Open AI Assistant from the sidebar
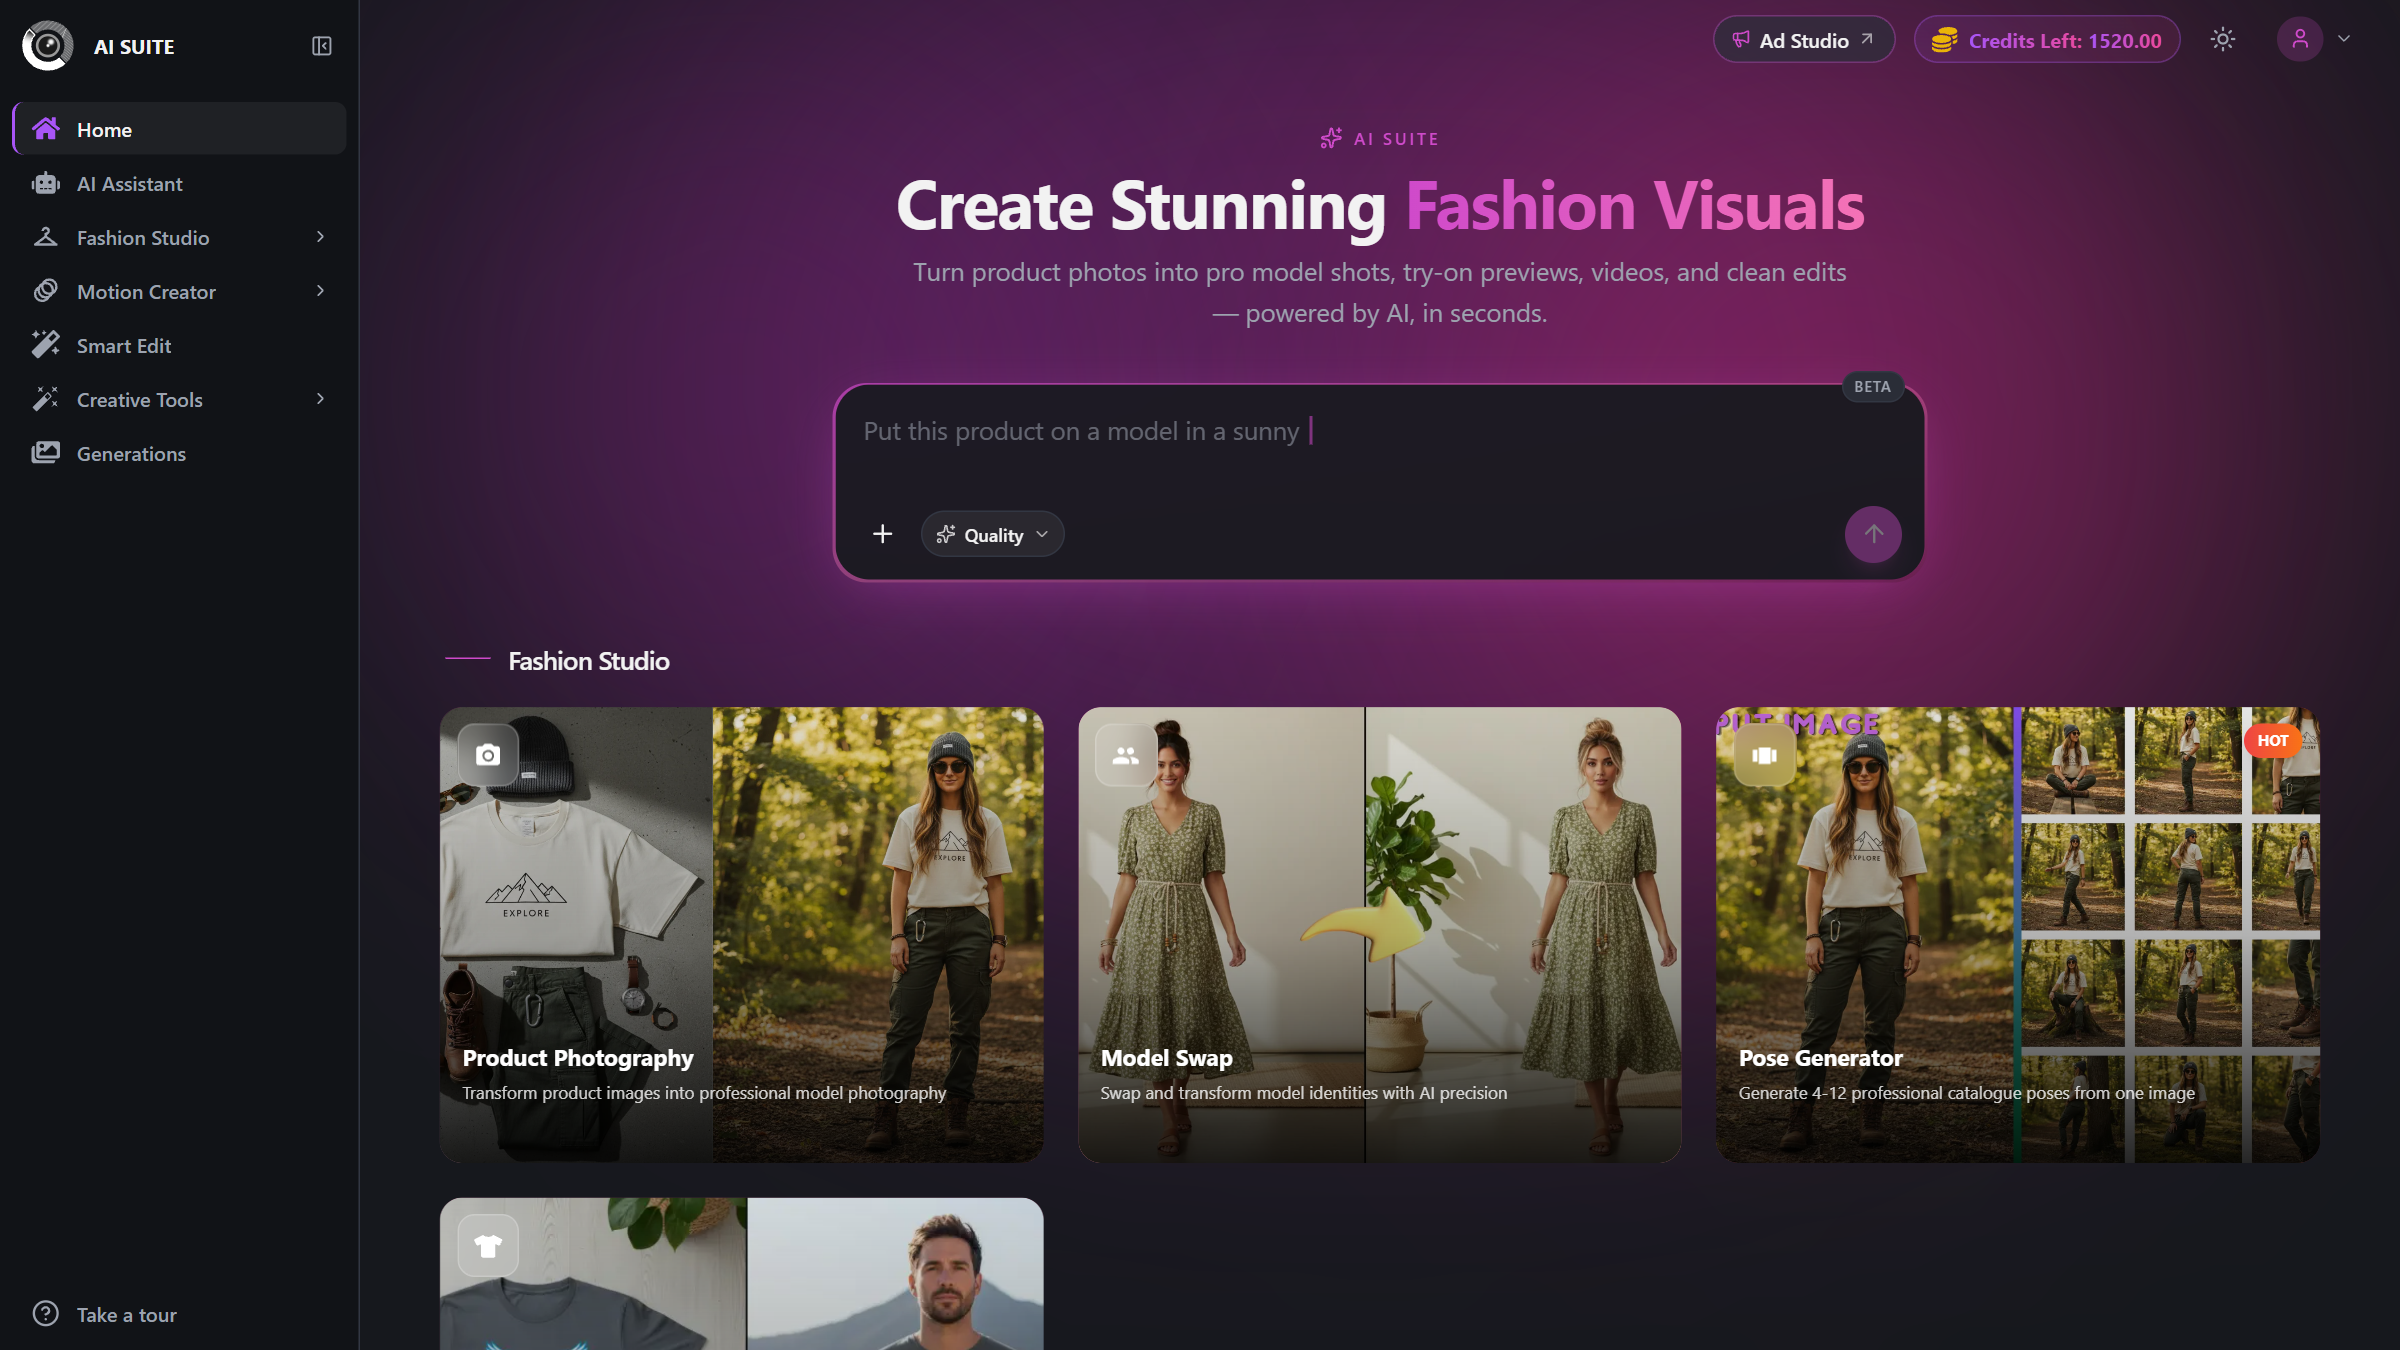Screen dimensions: 2400x1350 point(180,183)
